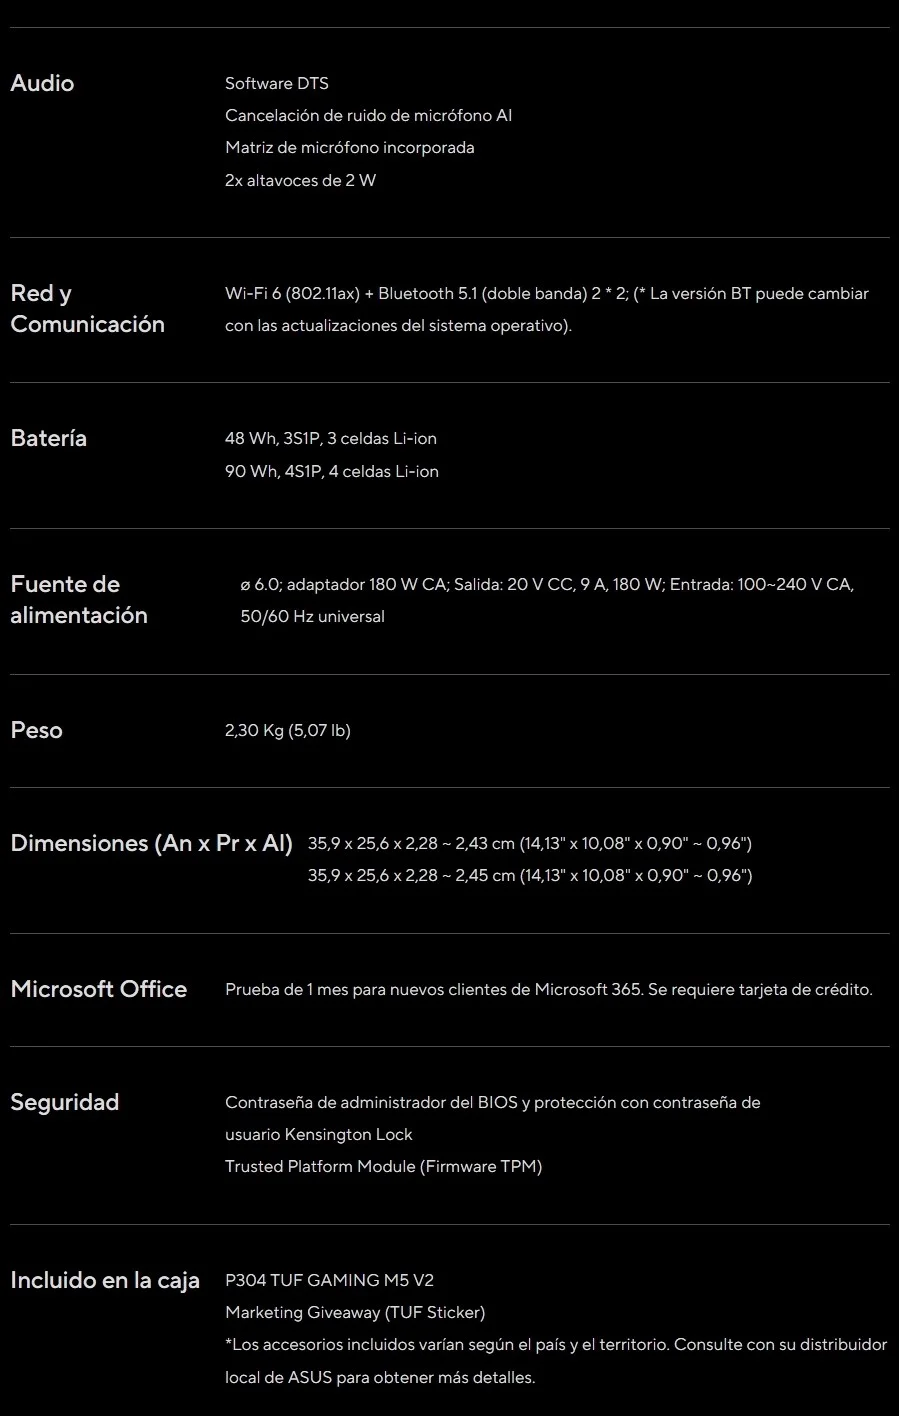The width and height of the screenshot is (899, 1416).
Task: Click the Fuente de alimentación heading
Action: pyautogui.click(x=79, y=599)
